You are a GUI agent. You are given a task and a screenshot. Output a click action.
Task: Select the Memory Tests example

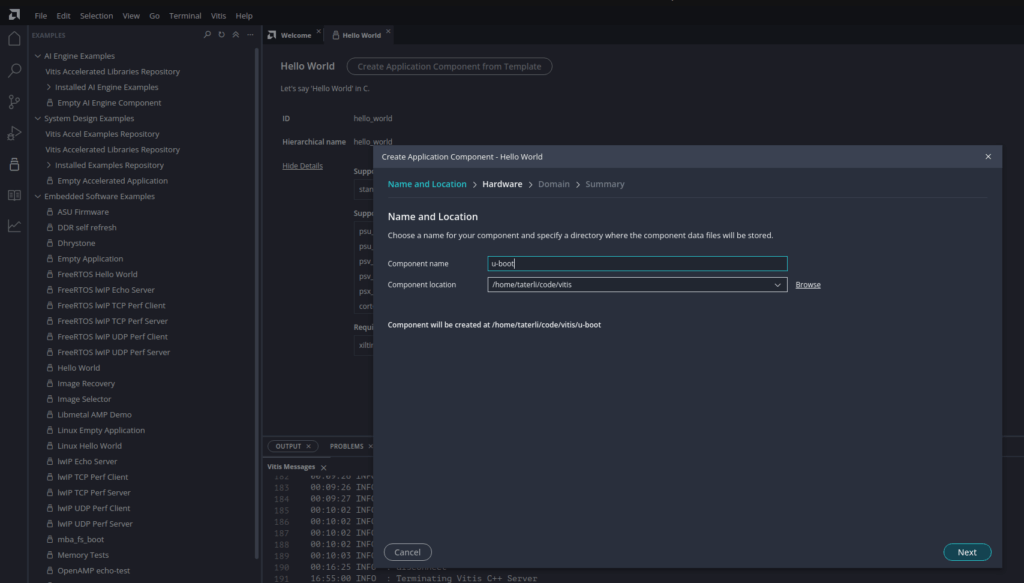point(83,556)
